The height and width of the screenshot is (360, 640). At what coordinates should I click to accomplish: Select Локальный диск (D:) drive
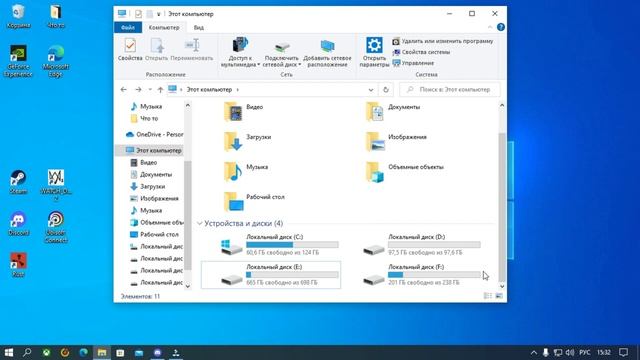(413, 244)
